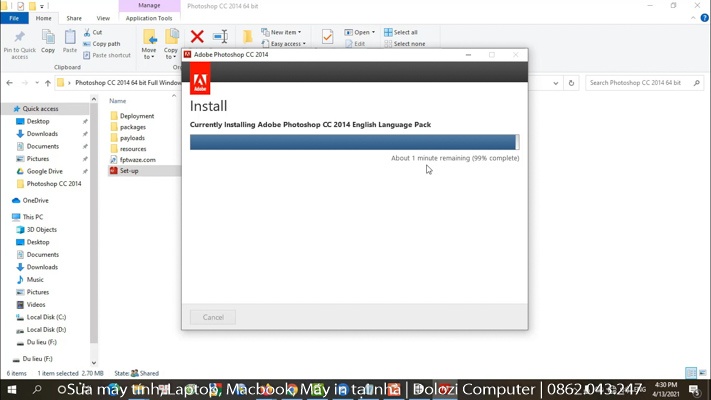Click the Search Photoshop CC 2014 box

pos(645,83)
